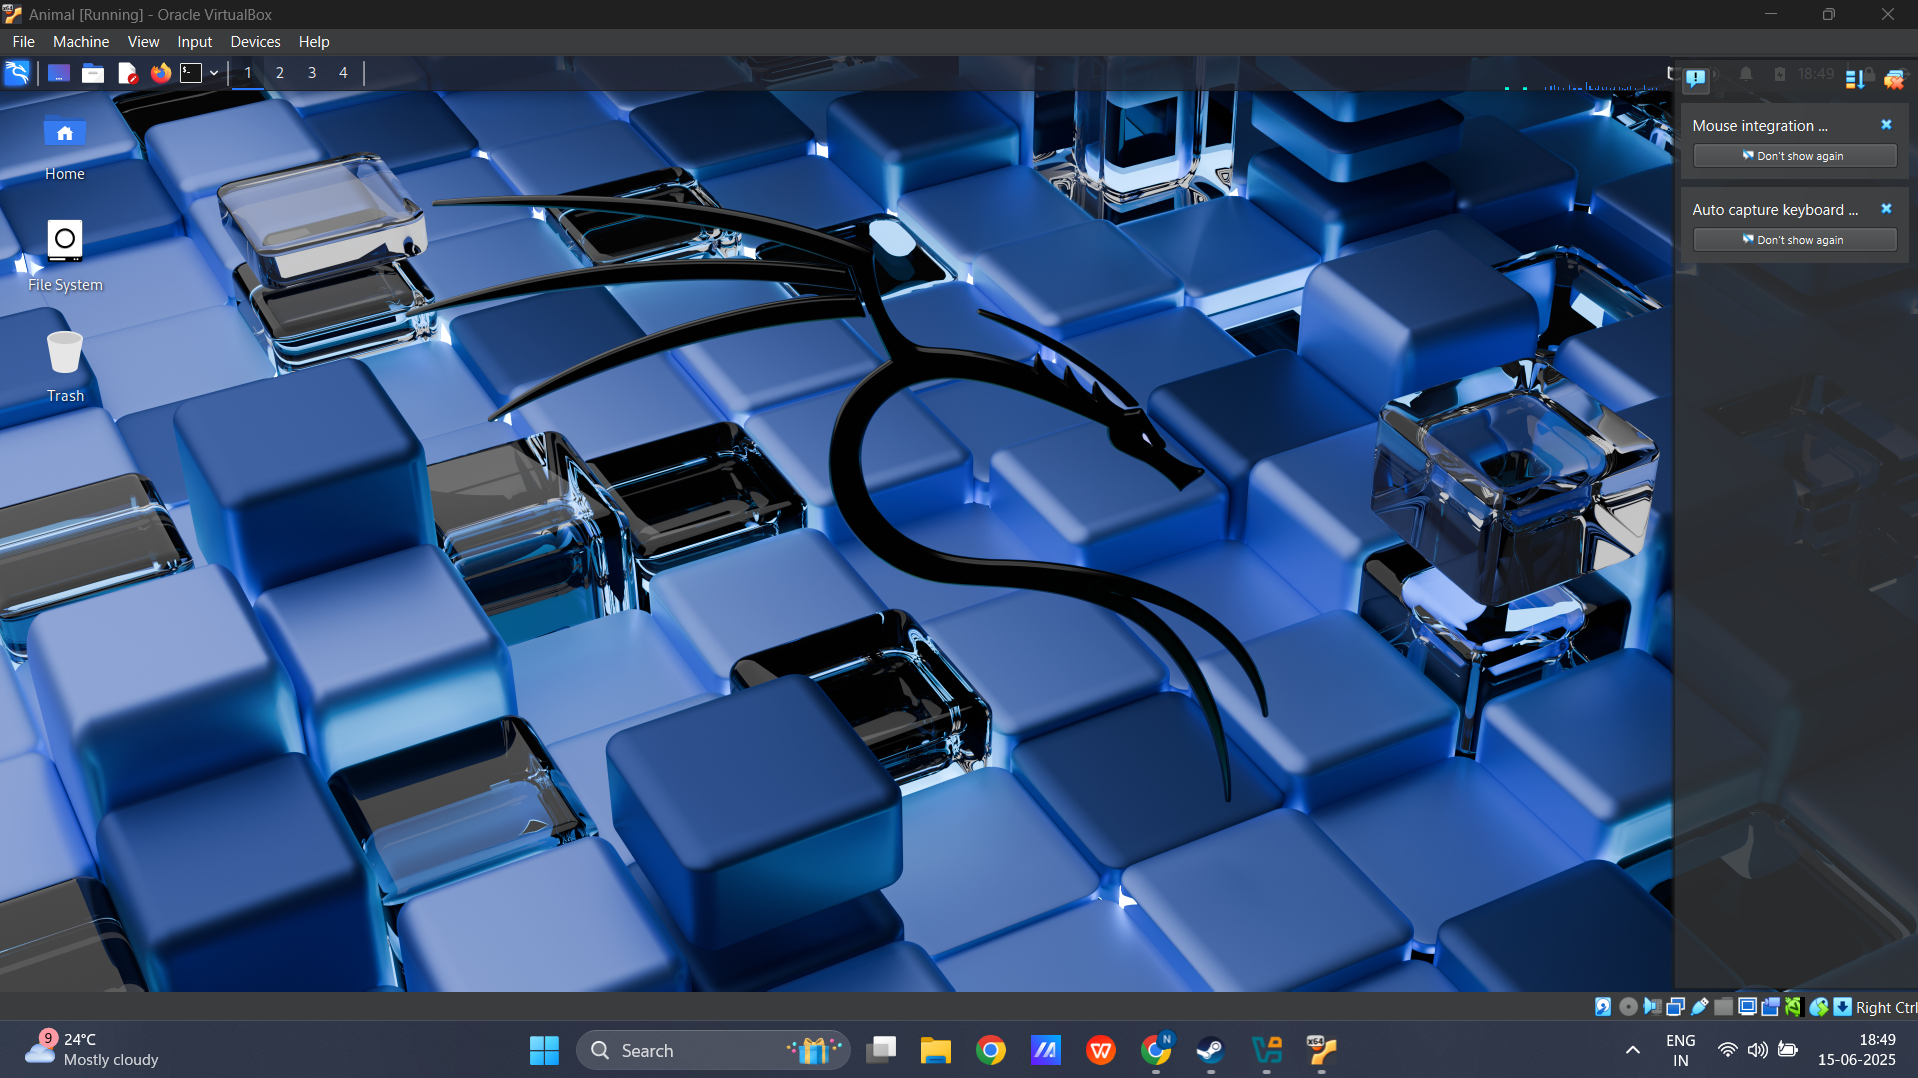
Task: Open File Explorer from the Windows taskbar
Action: [x=936, y=1050]
